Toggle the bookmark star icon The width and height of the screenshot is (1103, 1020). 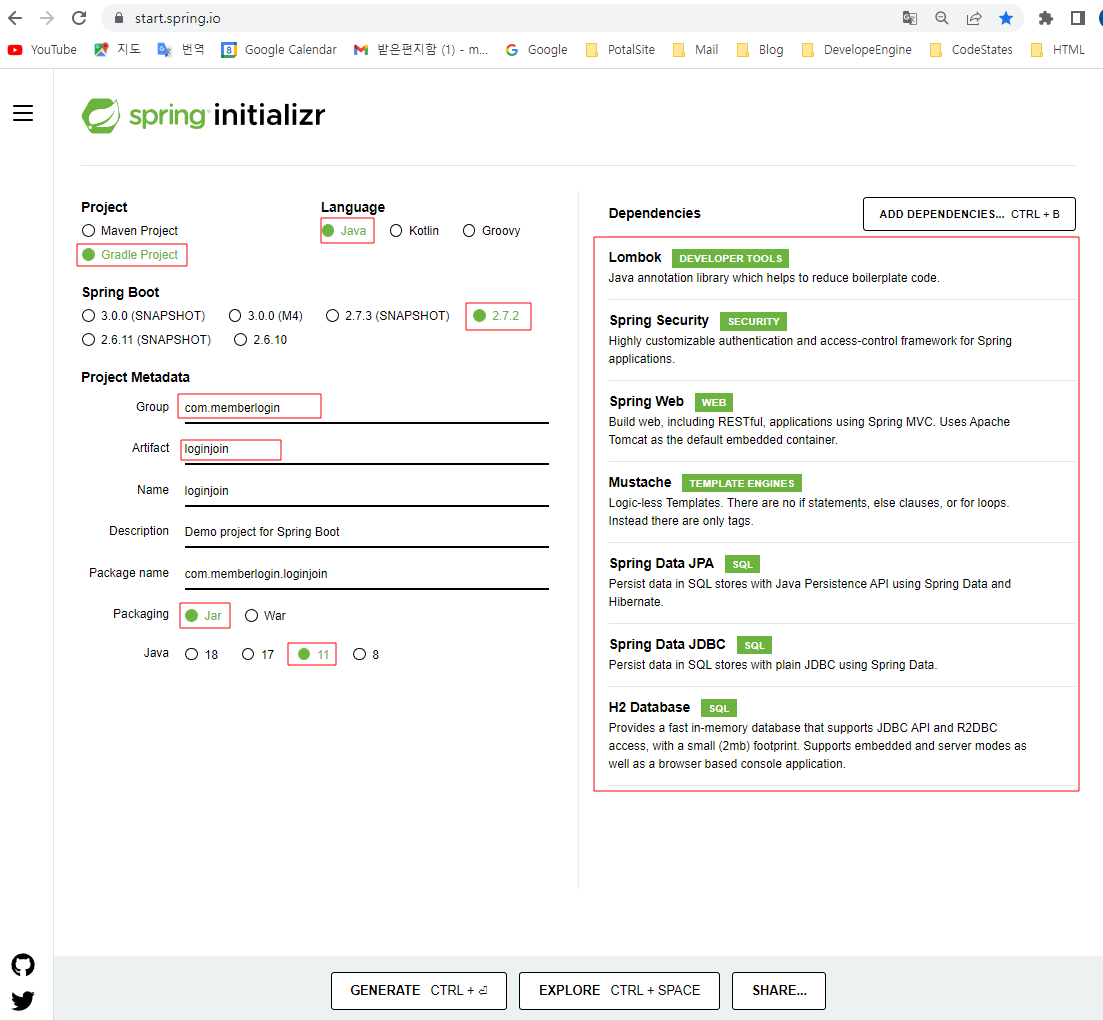click(1006, 18)
